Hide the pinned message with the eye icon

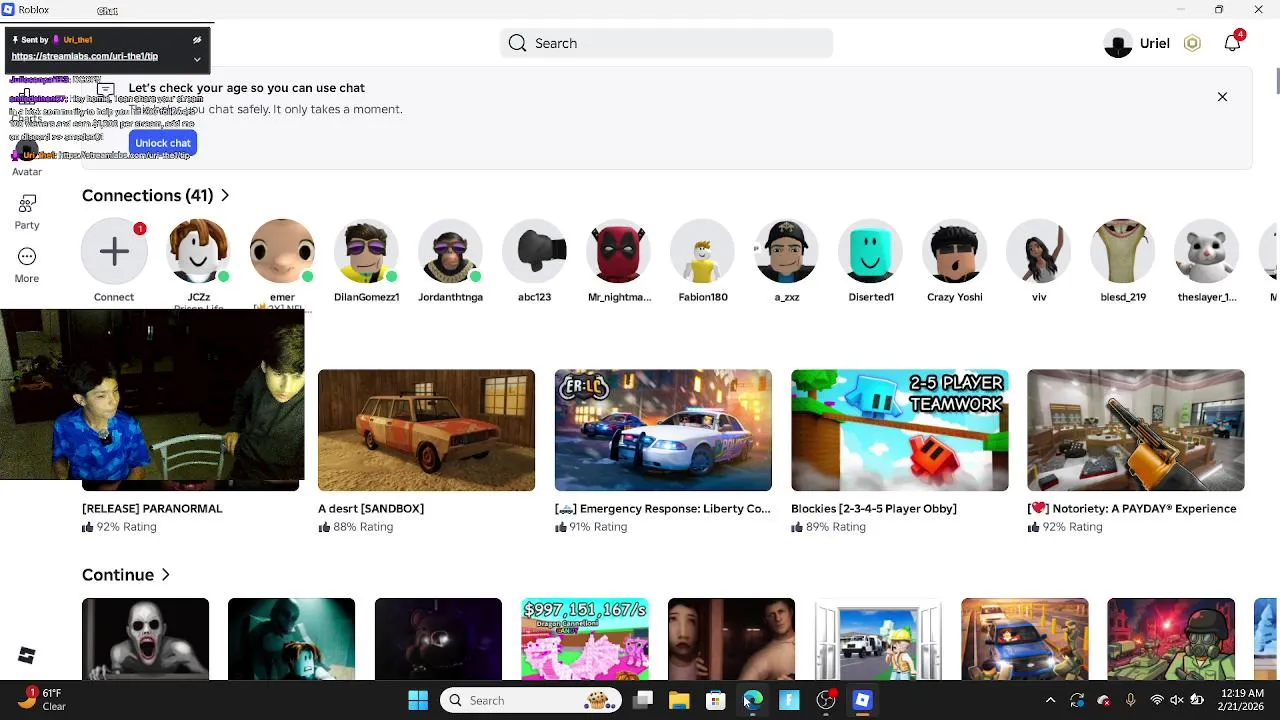[x=197, y=40]
